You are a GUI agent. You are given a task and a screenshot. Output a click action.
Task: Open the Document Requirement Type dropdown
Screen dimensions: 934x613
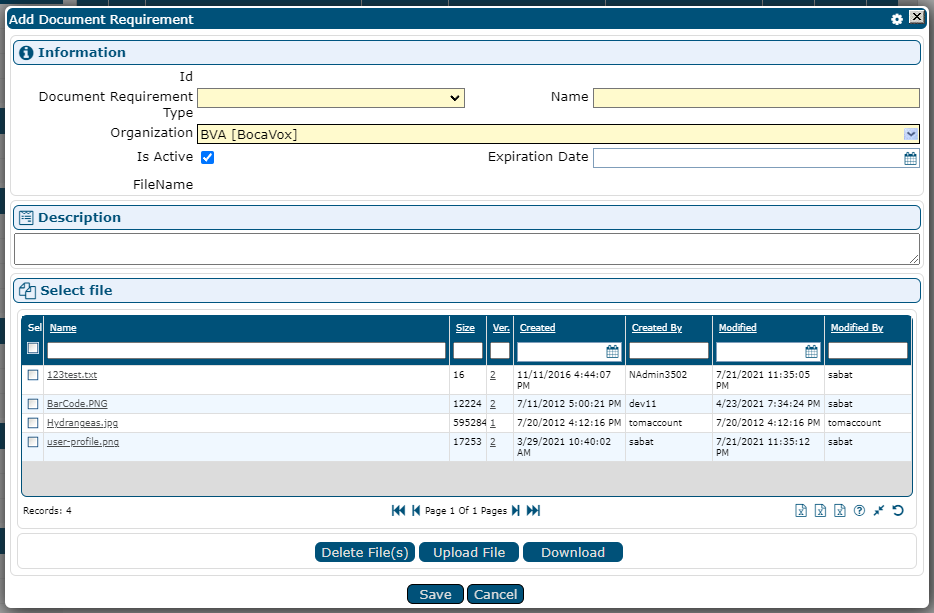point(331,98)
